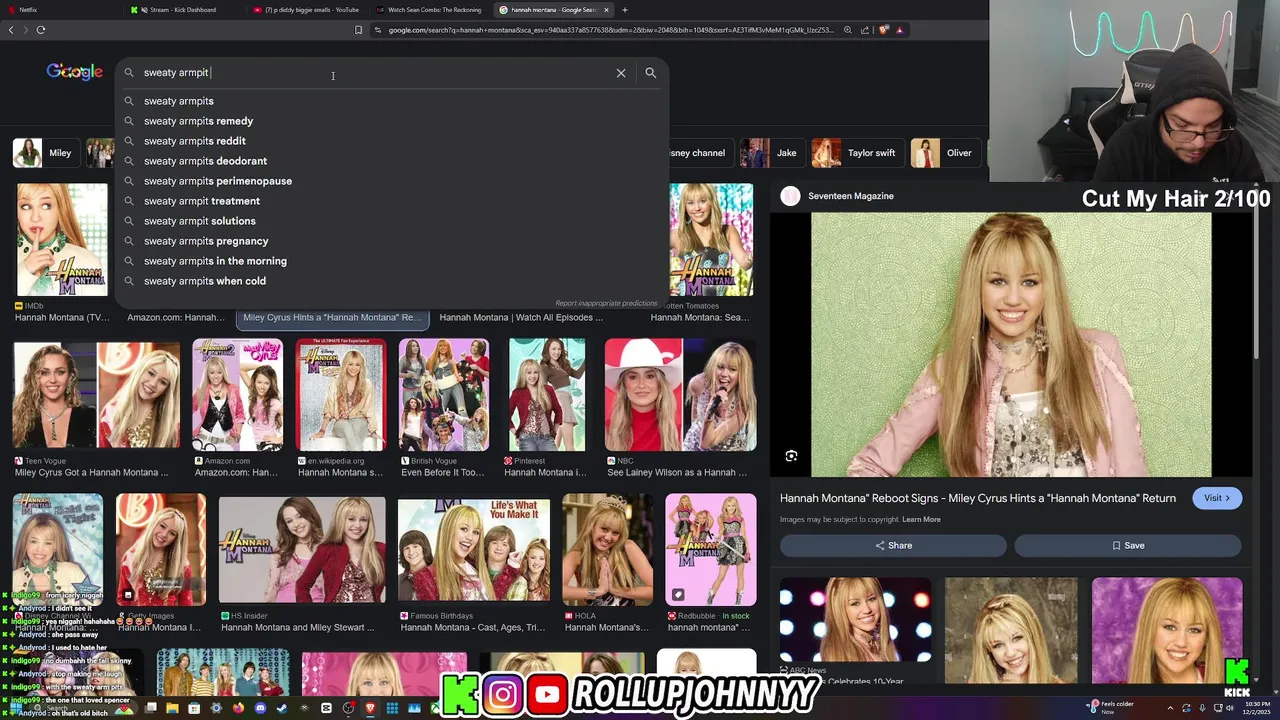This screenshot has width=1280, height=720.
Task: Open Steam from the taskbar
Action: coord(282,708)
